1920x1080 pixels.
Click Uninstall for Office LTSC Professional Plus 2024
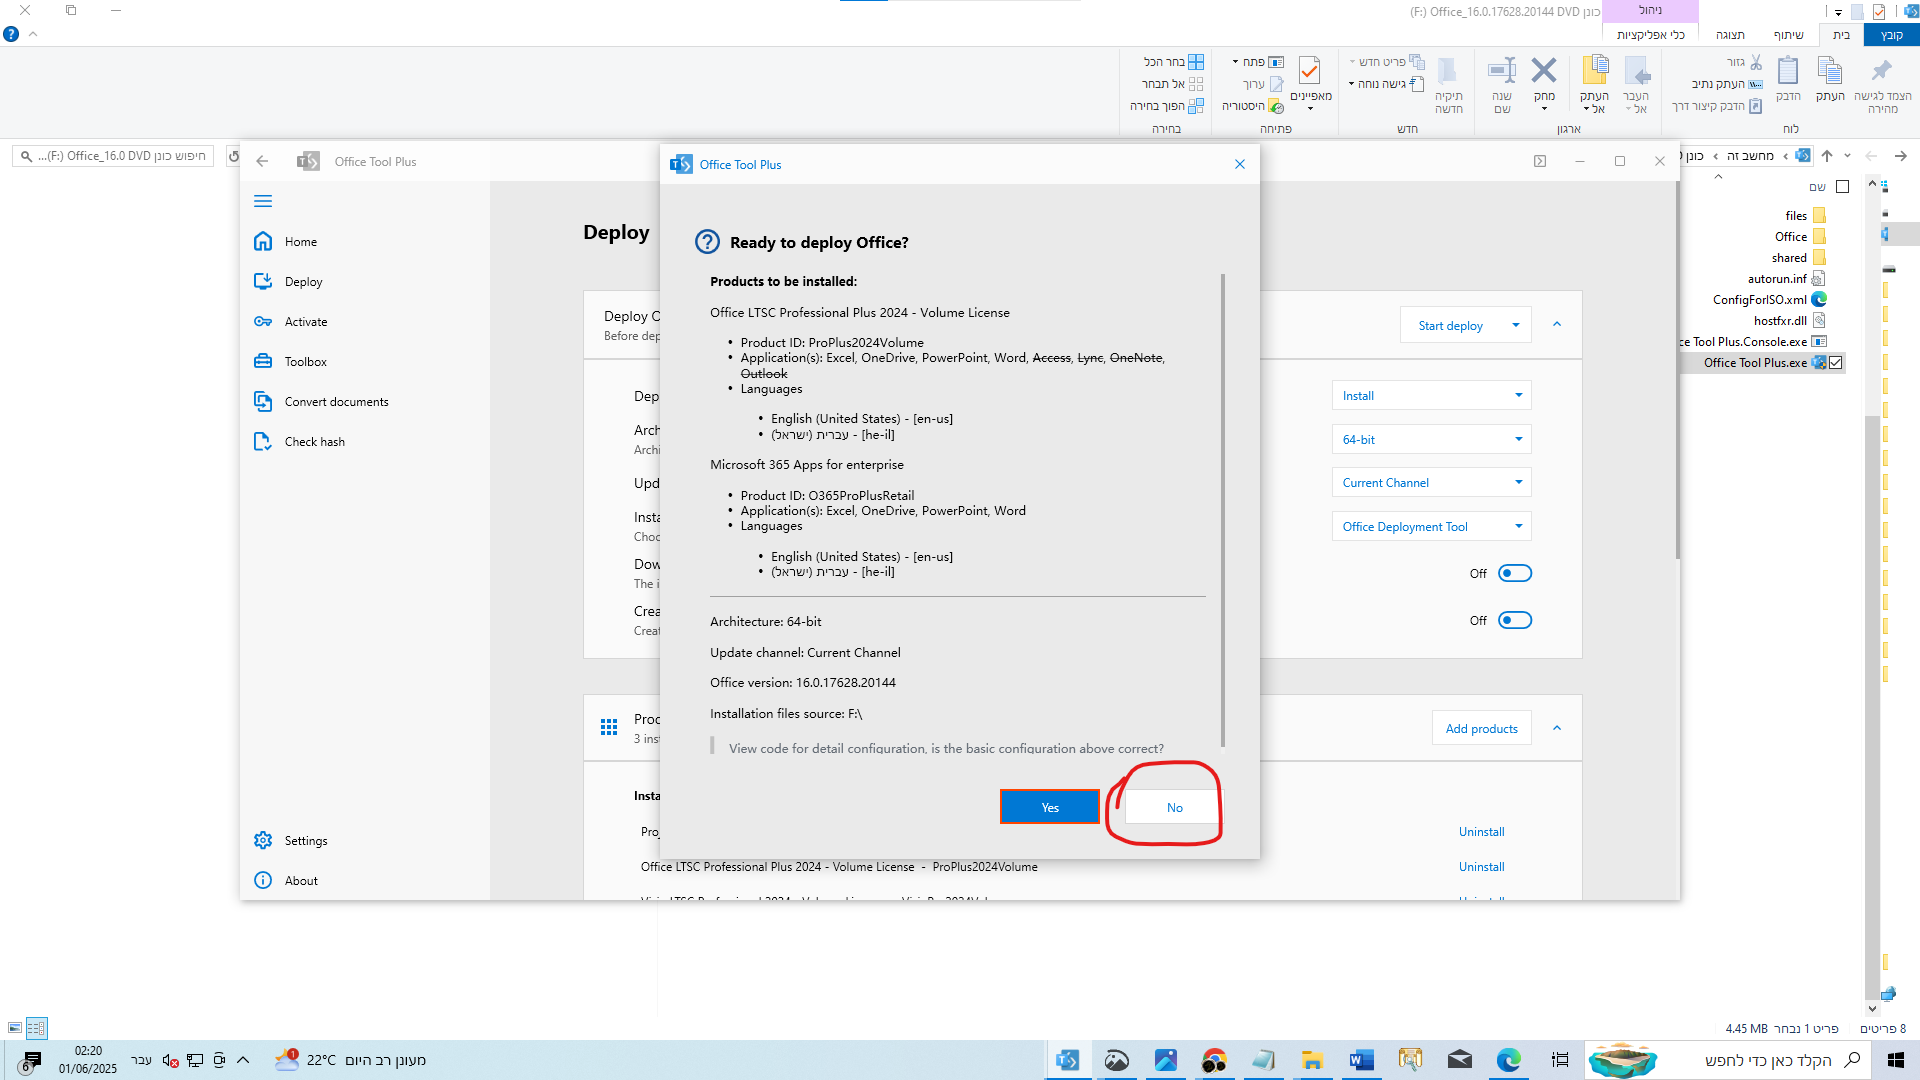1481,867
